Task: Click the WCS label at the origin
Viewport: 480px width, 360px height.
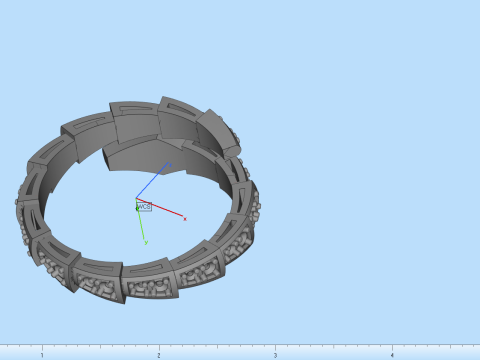Action: tap(144, 207)
